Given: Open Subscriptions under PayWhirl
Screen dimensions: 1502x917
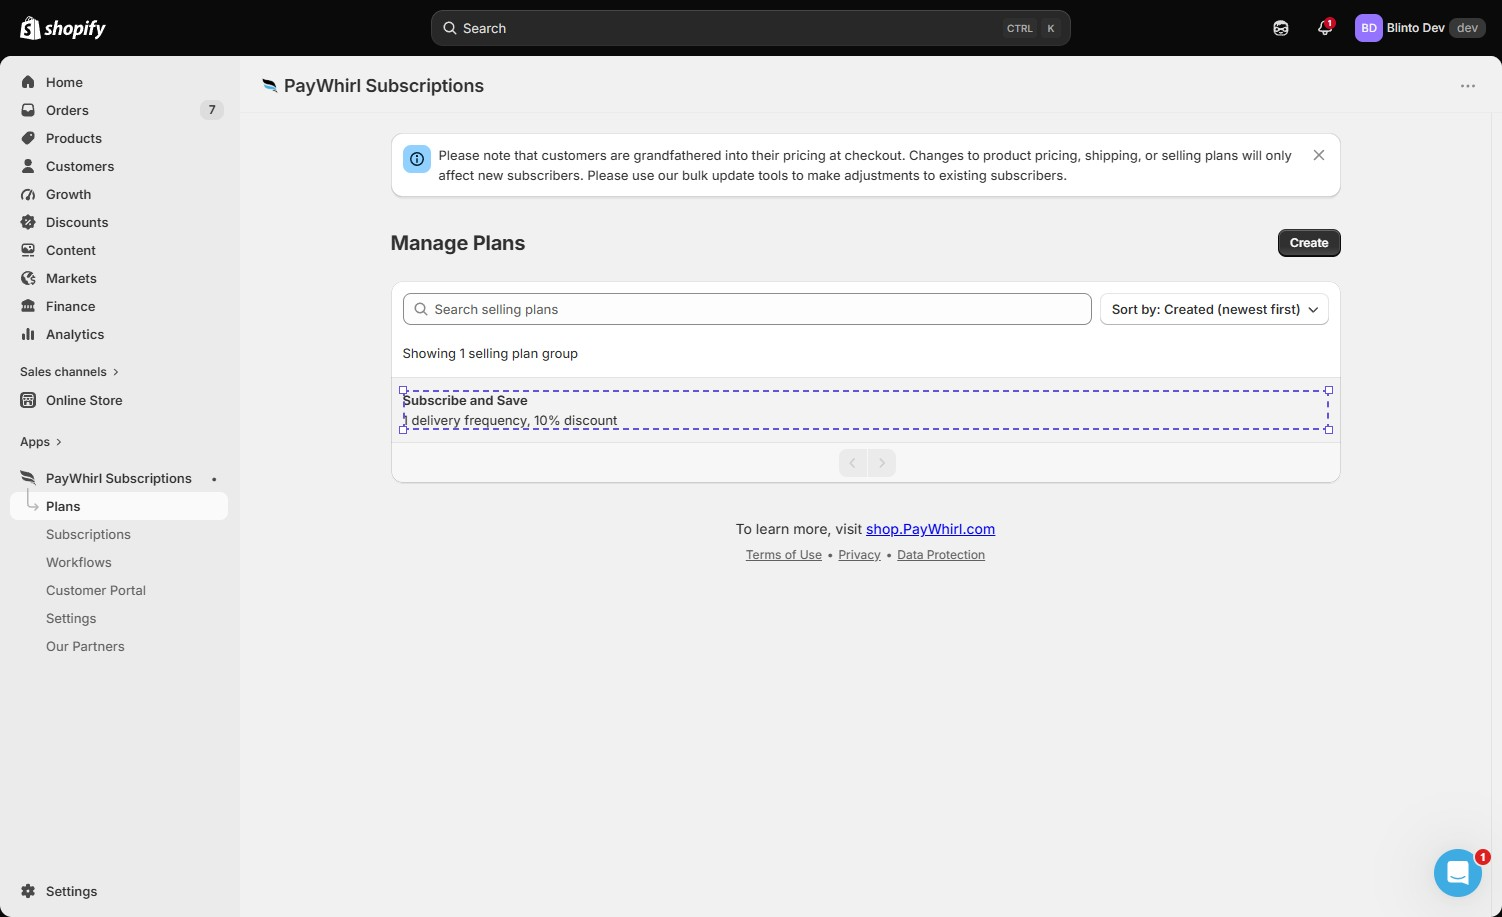Looking at the screenshot, I should (88, 534).
